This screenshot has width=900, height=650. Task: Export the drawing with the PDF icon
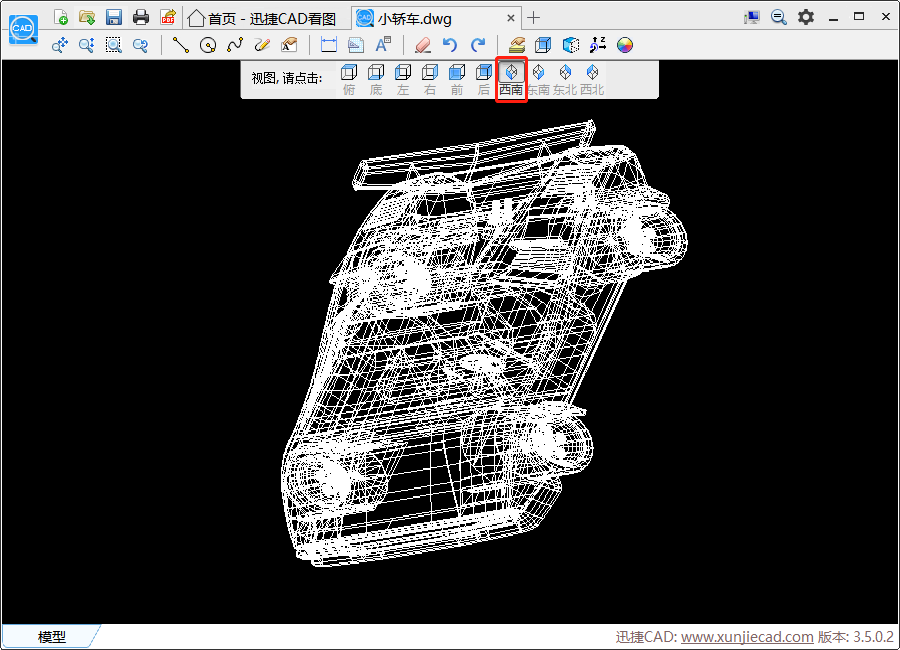168,17
